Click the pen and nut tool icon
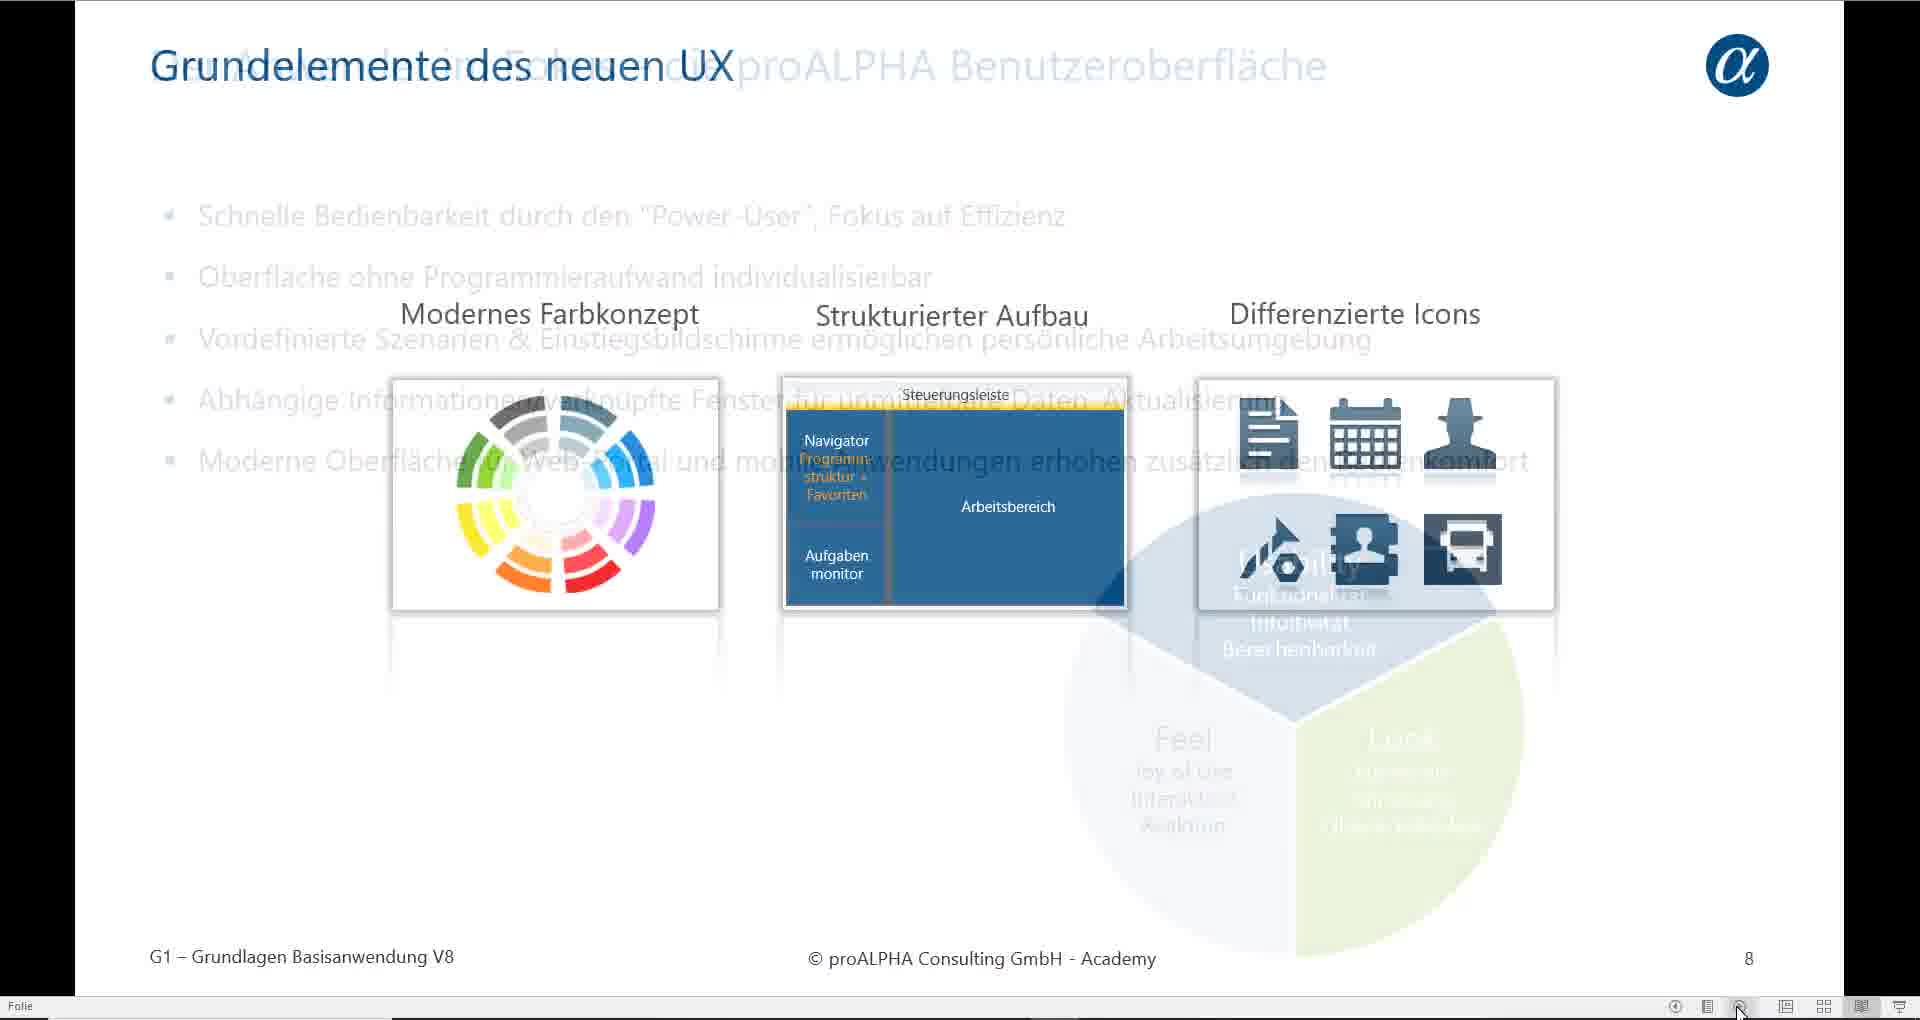 [x=1271, y=549]
